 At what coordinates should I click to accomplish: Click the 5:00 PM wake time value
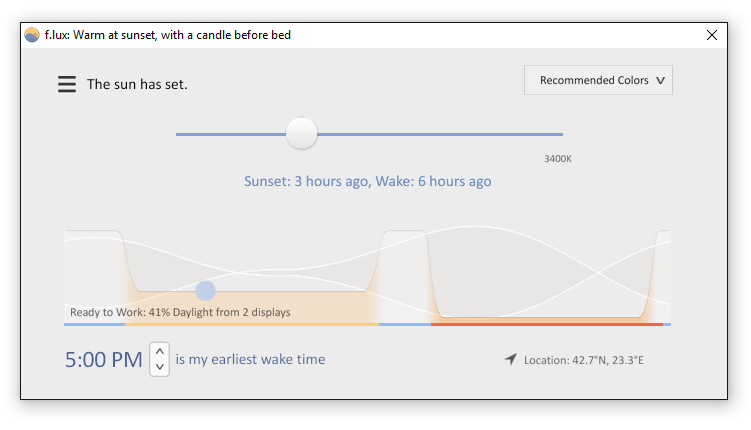[103, 360]
